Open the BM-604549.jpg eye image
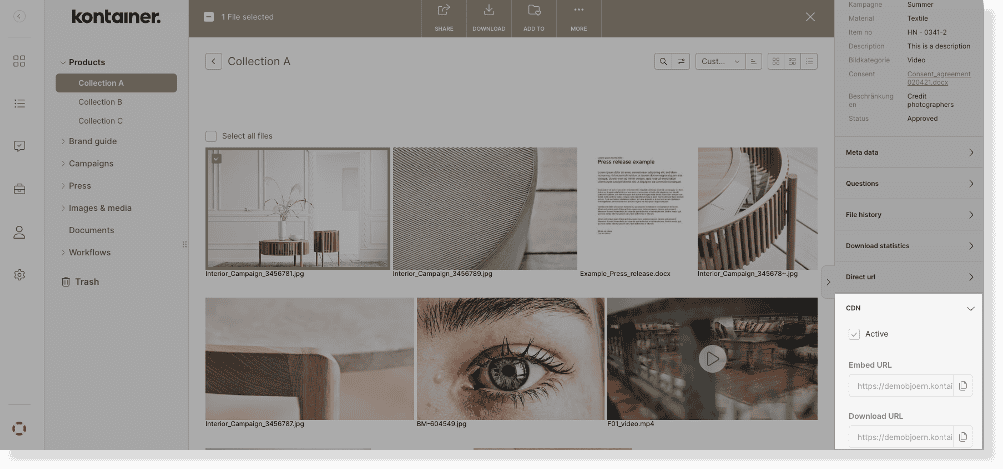This screenshot has height=469, width=1003. click(x=510, y=359)
